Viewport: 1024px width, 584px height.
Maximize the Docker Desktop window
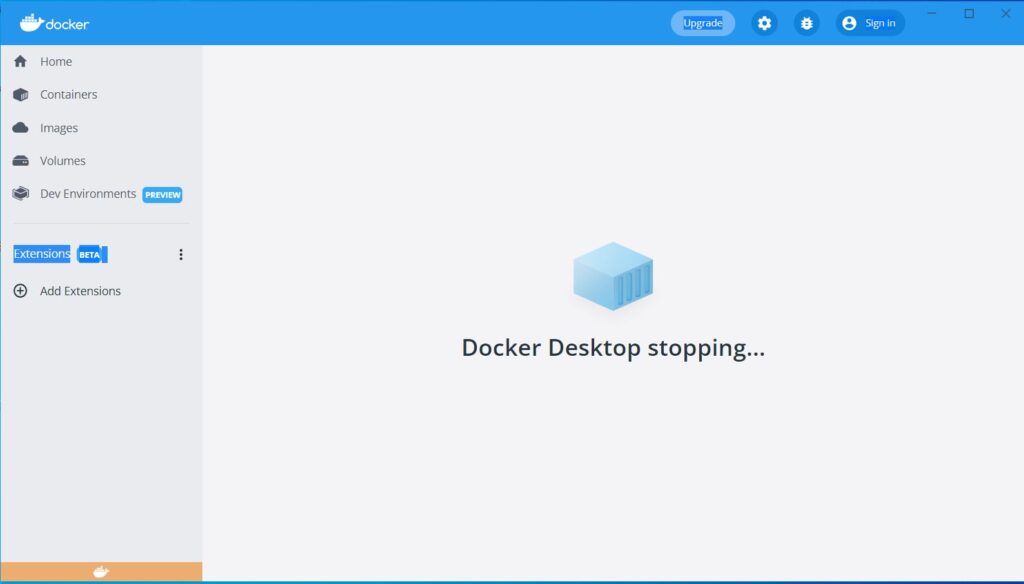click(969, 13)
